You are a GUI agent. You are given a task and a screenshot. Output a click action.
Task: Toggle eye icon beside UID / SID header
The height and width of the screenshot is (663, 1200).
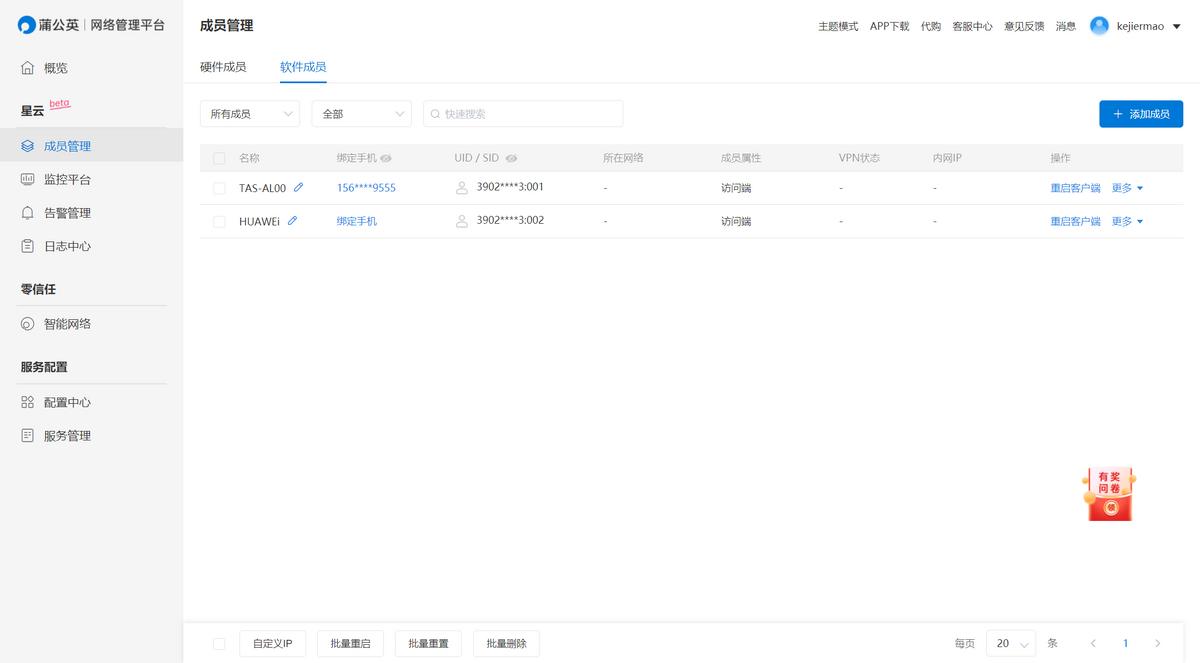[511, 158]
